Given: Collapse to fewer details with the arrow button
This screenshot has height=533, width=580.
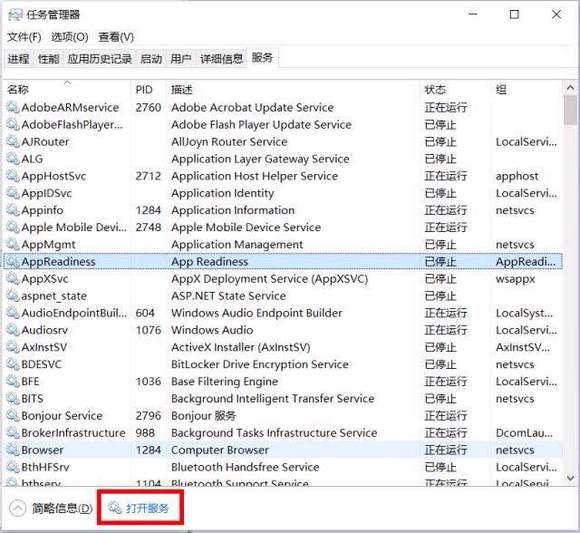Looking at the screenshot, I should (17, 508).
